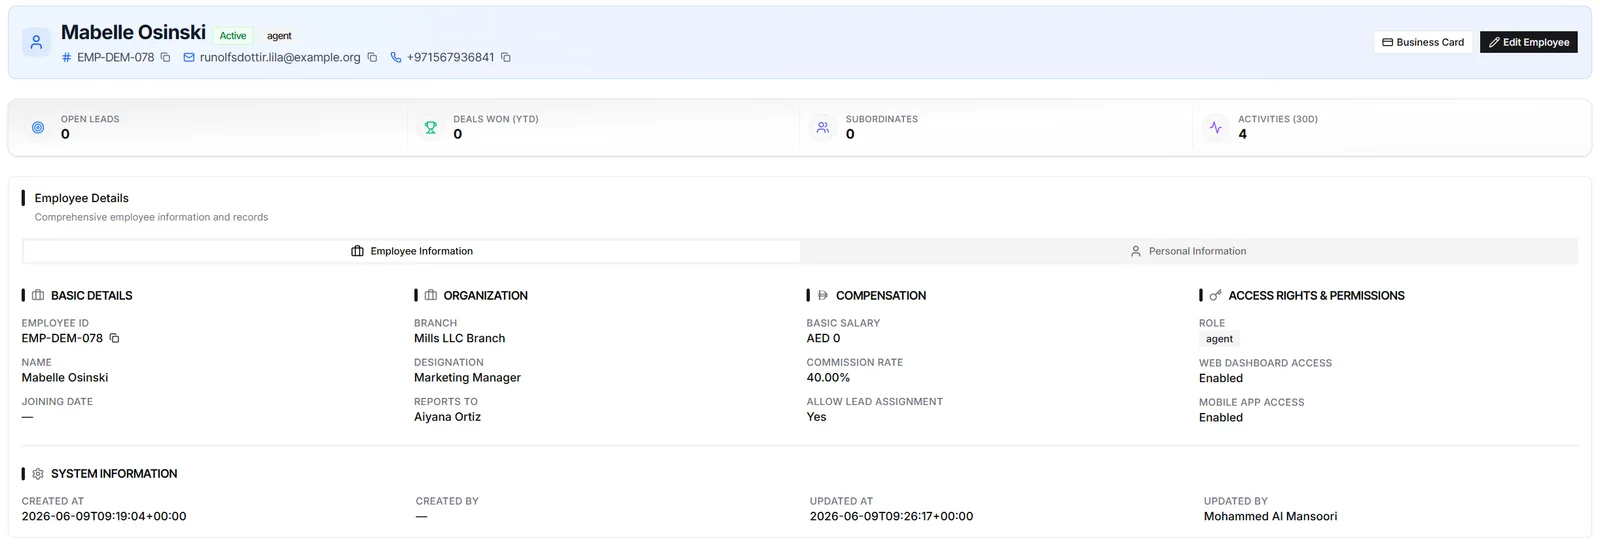Viewport: 1600px width, 545px height.
Task: Switch to Personal Information tab
Action: point(1189,251)
